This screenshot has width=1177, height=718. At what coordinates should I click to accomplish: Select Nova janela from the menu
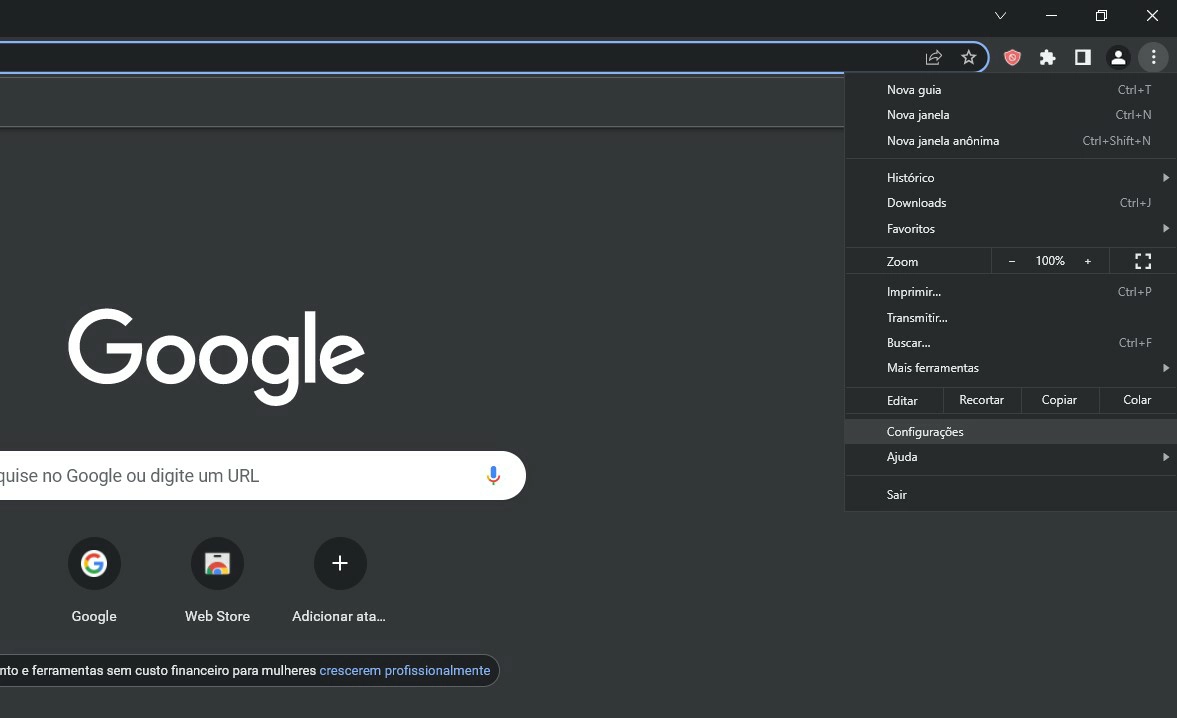tap(1010, 115)
